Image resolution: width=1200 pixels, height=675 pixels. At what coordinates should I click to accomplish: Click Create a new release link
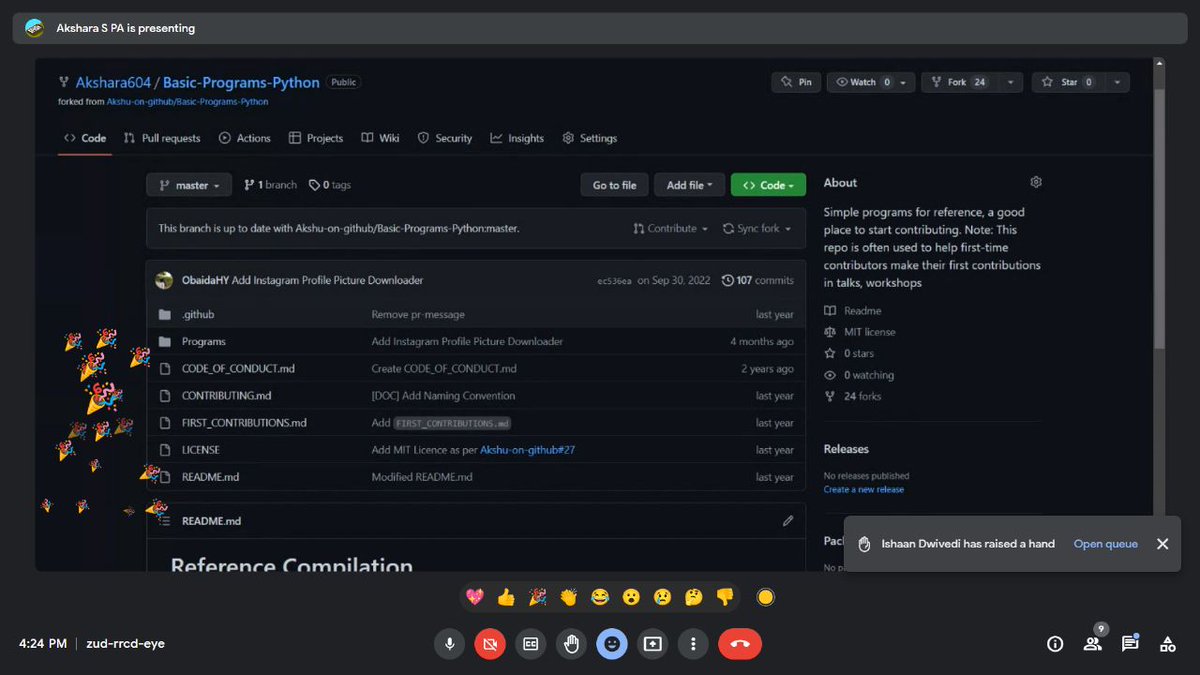tap(864, 490)
